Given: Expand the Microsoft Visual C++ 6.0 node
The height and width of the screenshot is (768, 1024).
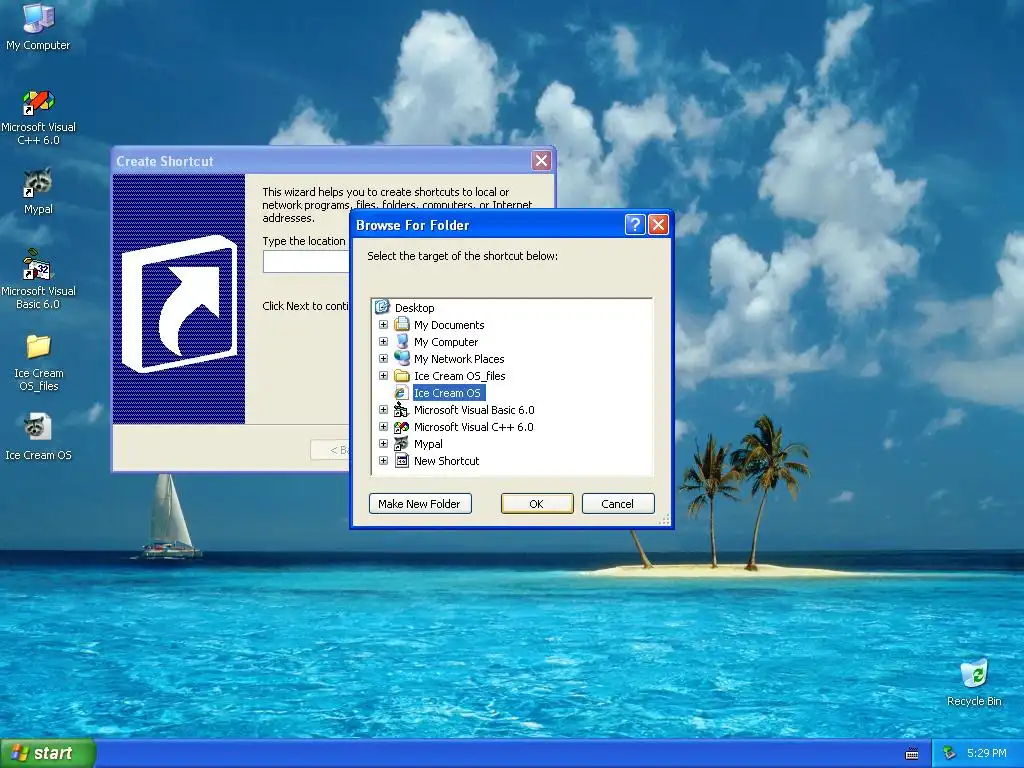Looking at the screenshot, I should coord(383,426).
